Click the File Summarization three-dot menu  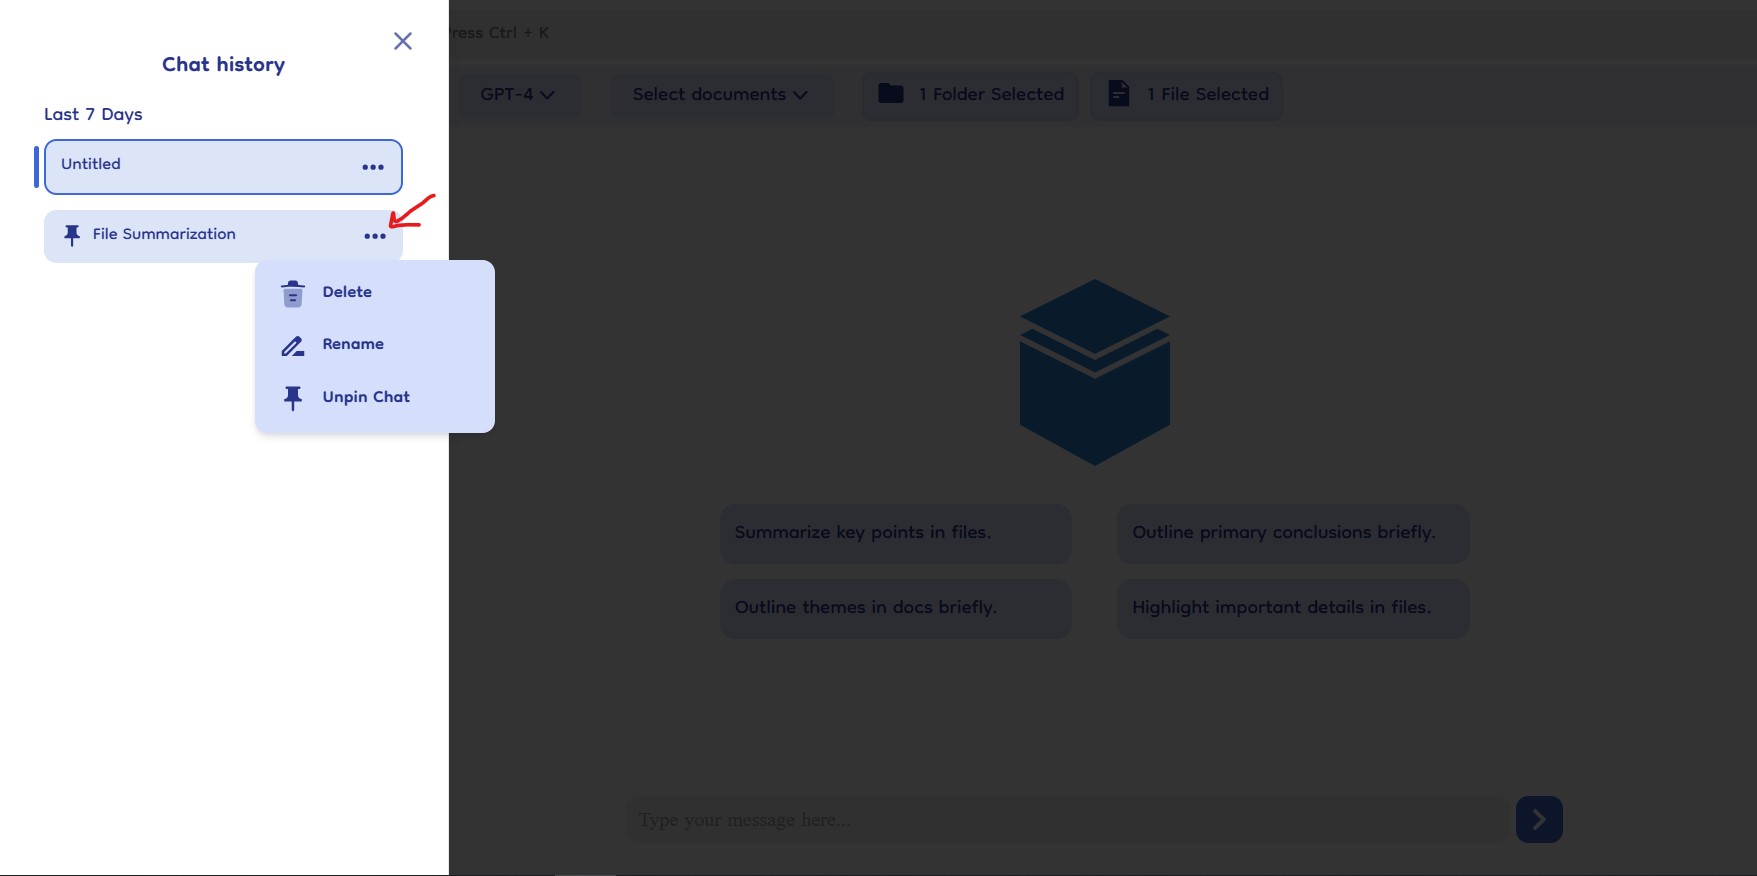pyautogui.click(x=375, y=236)
